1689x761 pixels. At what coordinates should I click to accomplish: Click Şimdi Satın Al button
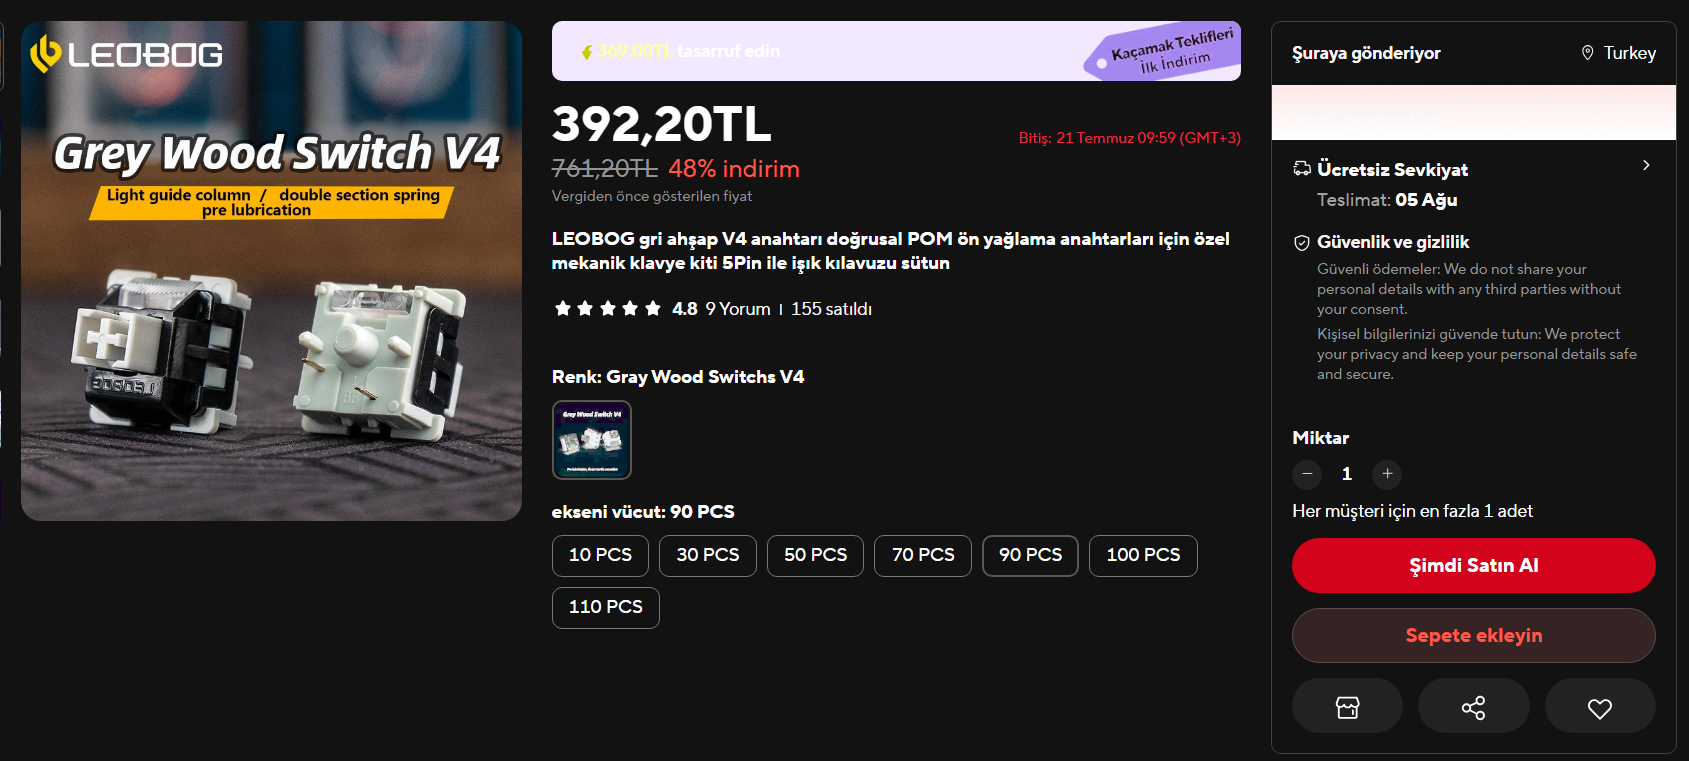1473,566
